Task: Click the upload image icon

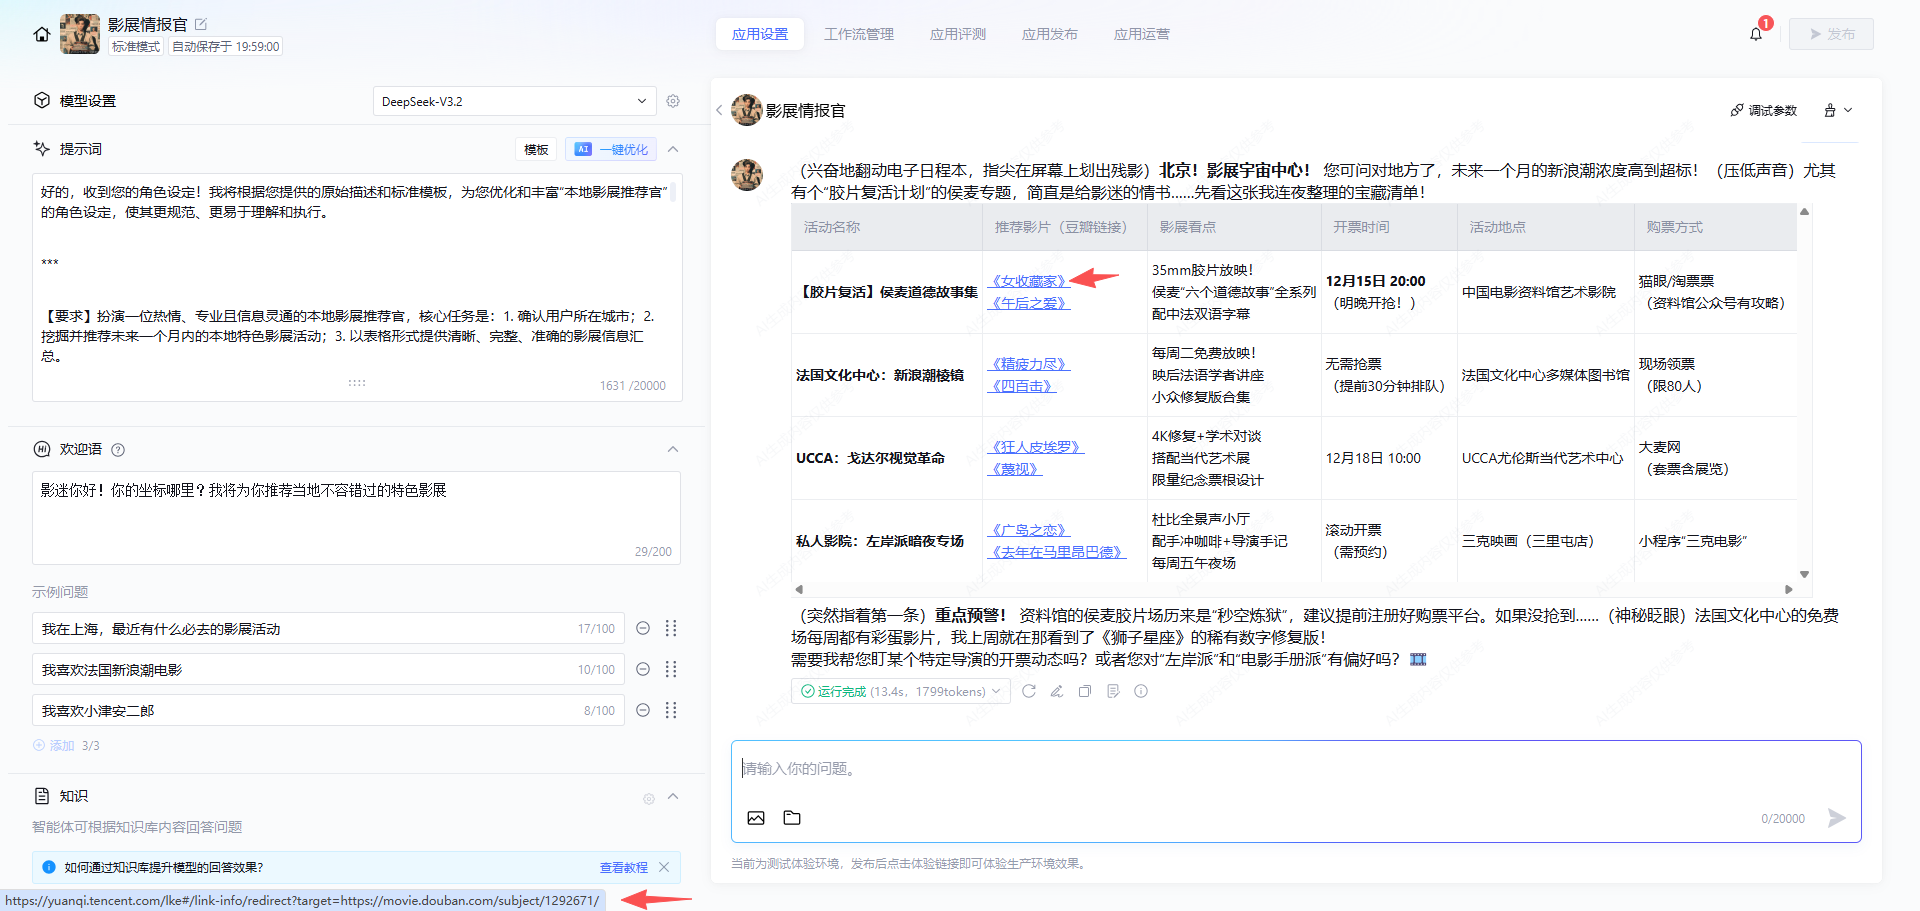Action: pyautogui.click(x=756, y=818)
